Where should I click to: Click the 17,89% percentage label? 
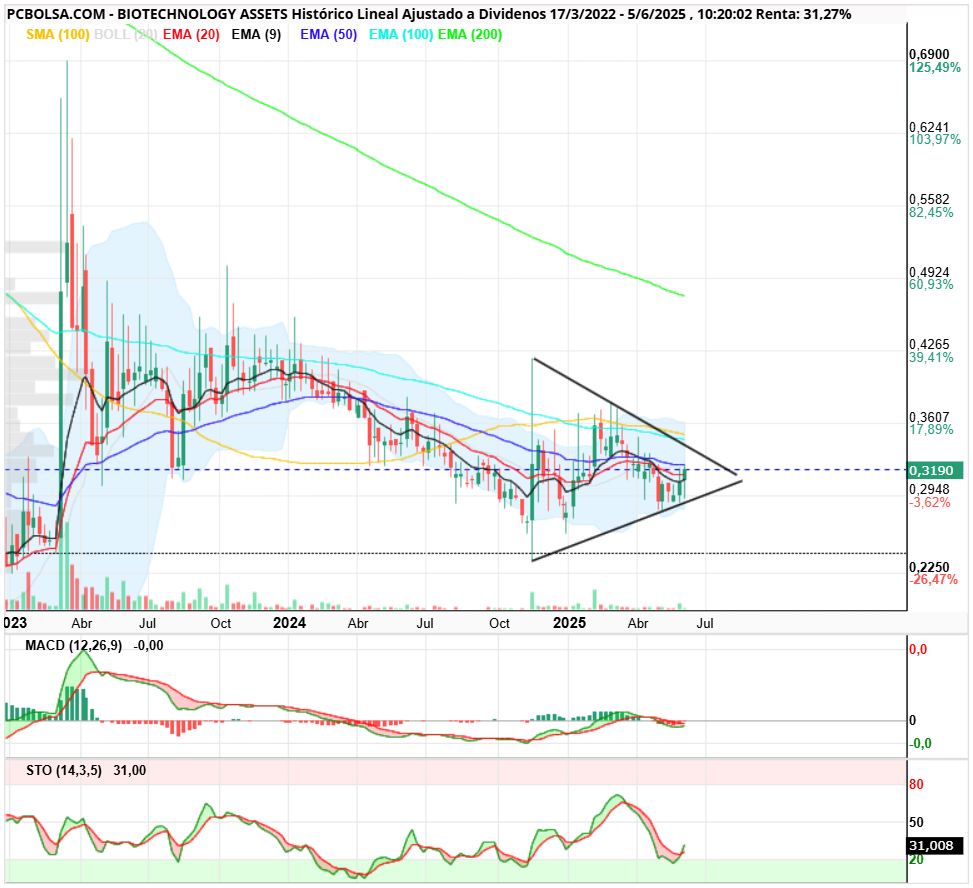pyautogui.click(x=931, y=429)
